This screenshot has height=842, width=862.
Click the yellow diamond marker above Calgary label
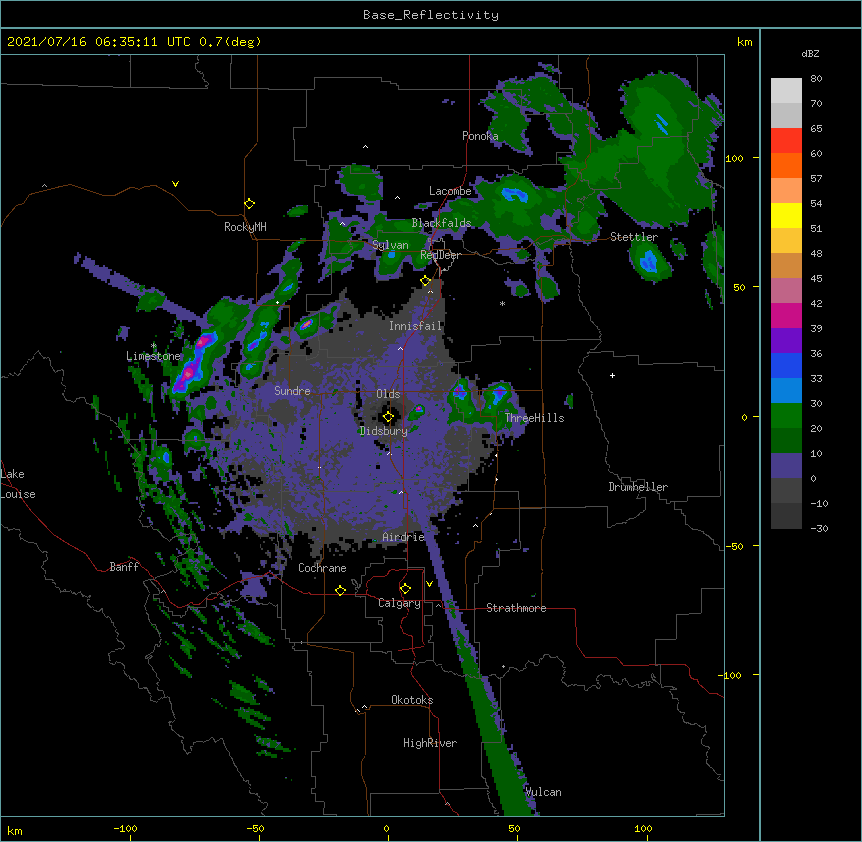405,589
